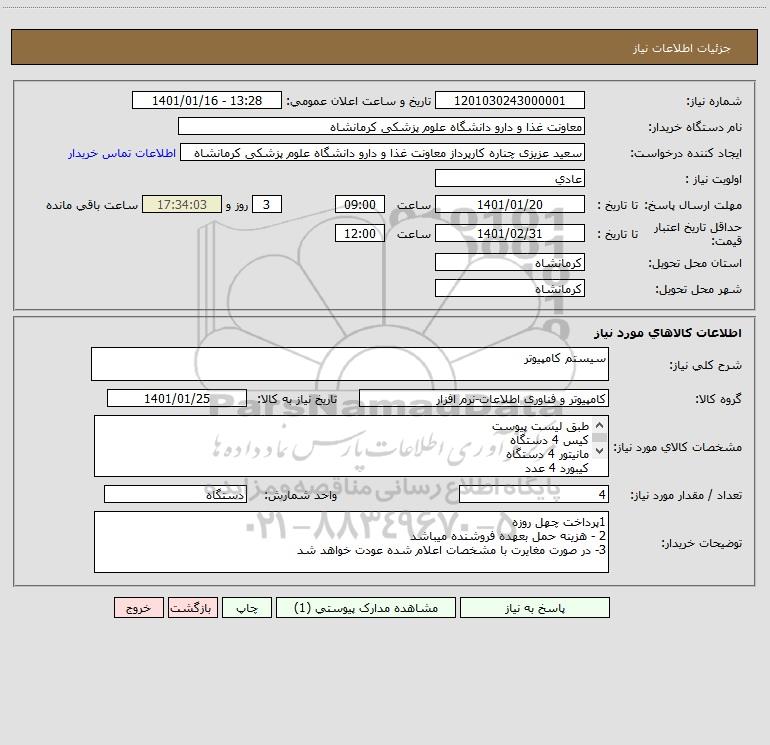
Task: Click the unit of measure field دستگاه
Action: click(175, 495)
